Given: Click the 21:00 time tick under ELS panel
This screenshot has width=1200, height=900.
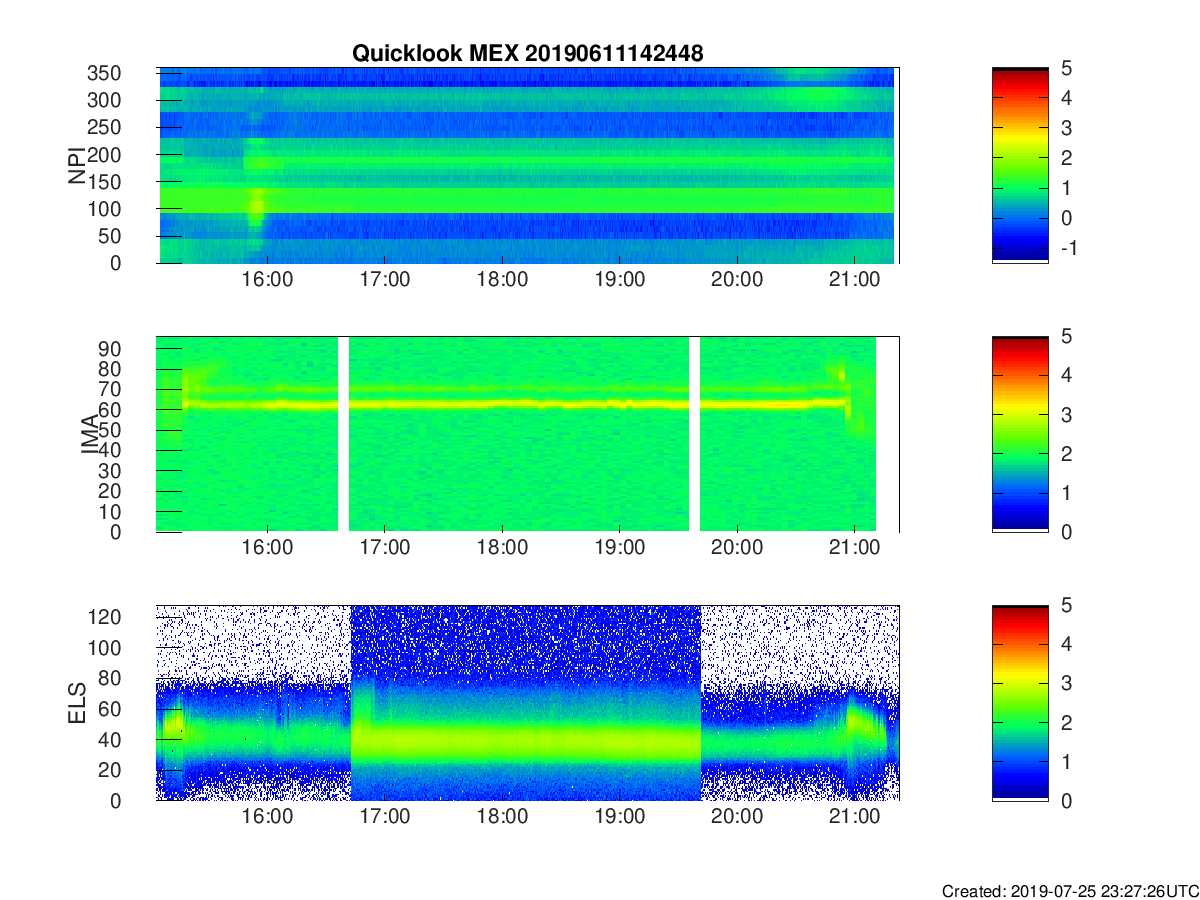Looking at the screenshot, I should click(854, 817).
